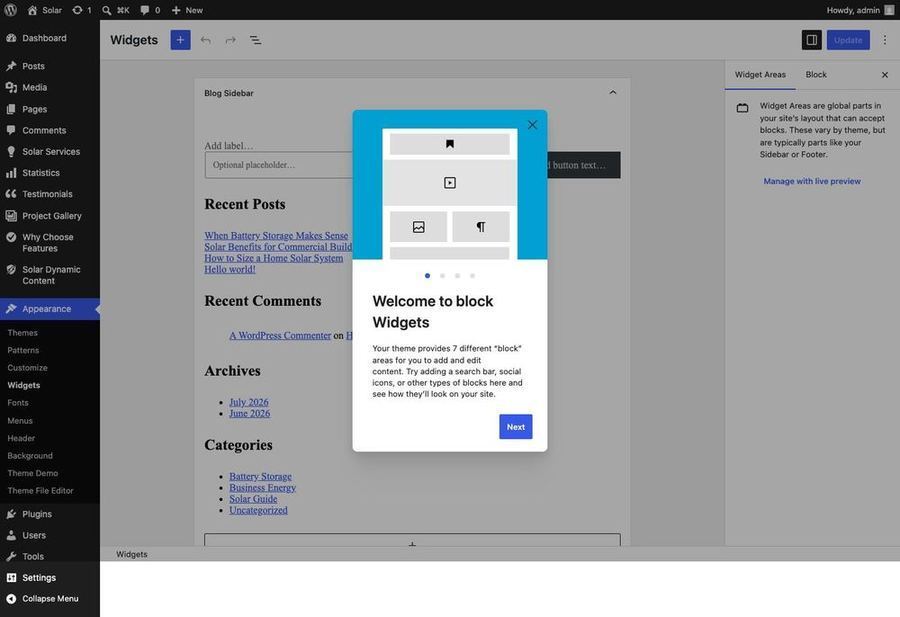Click the WordPress logo in admin bar
This screenshot has height=617, width=900.
(10, 10)
